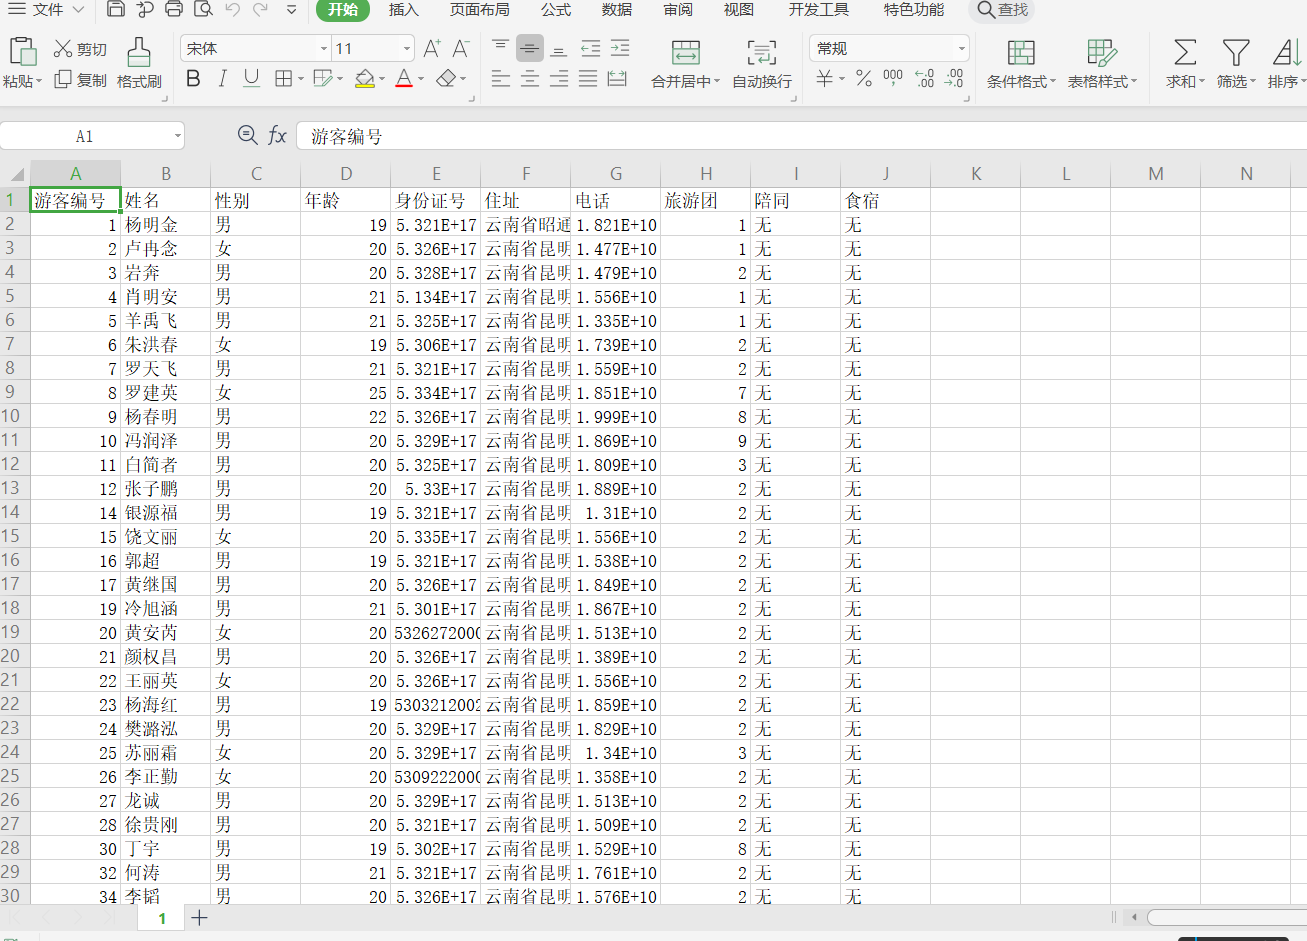Click the Merge and Center (合并居中) icon
The image size is (1307, 941).
tap(686, 53)
